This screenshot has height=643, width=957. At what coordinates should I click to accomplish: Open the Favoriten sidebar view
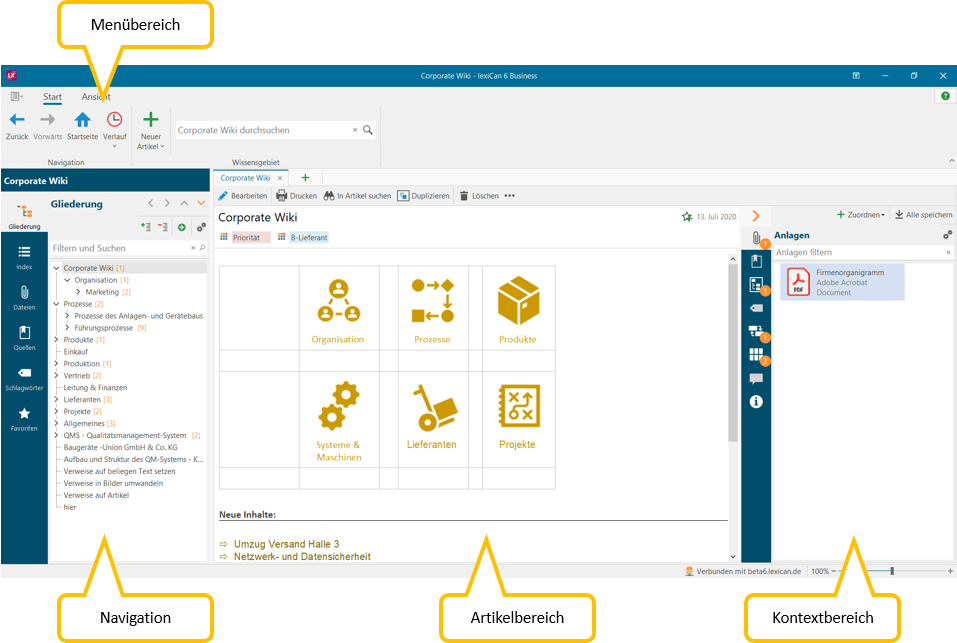click(x=24, y=419)
